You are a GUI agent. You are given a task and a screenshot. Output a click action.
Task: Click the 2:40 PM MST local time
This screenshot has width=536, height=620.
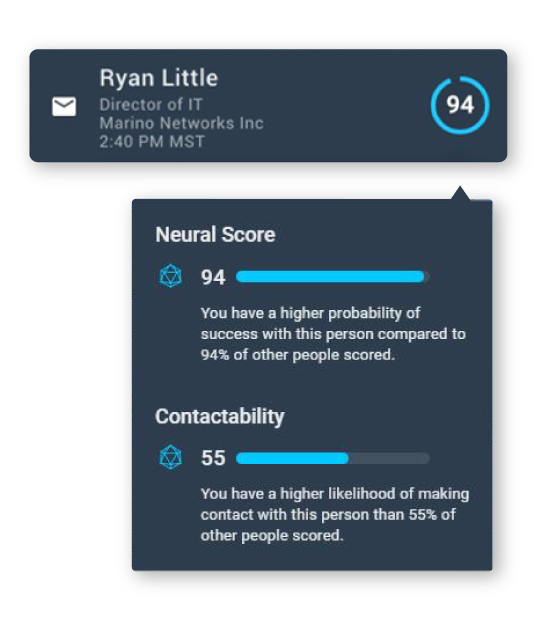pyautogui.click(x=152, y=141)
